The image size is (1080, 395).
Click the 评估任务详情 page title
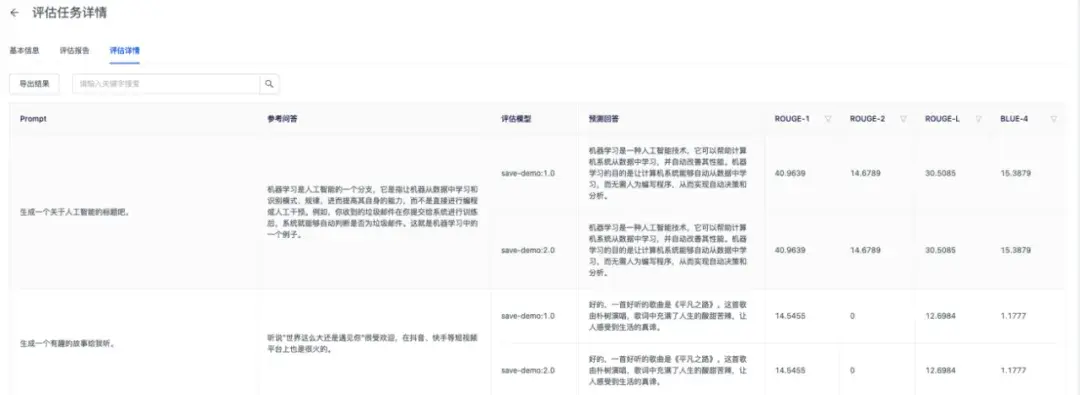tap(70, 13)
